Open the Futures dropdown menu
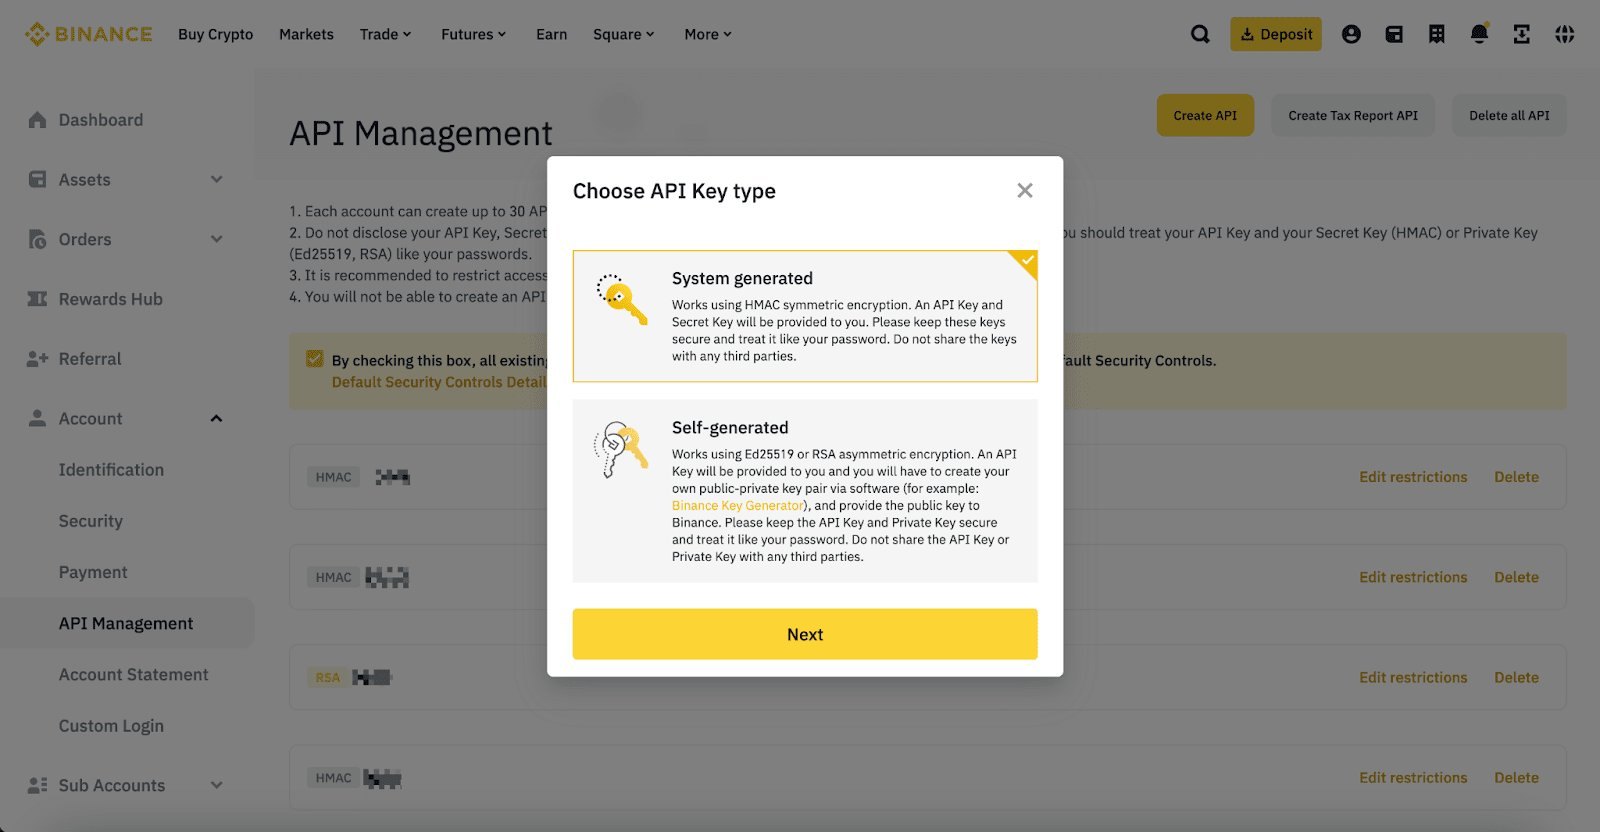The image size is (1600, 832). pos(474,34)
